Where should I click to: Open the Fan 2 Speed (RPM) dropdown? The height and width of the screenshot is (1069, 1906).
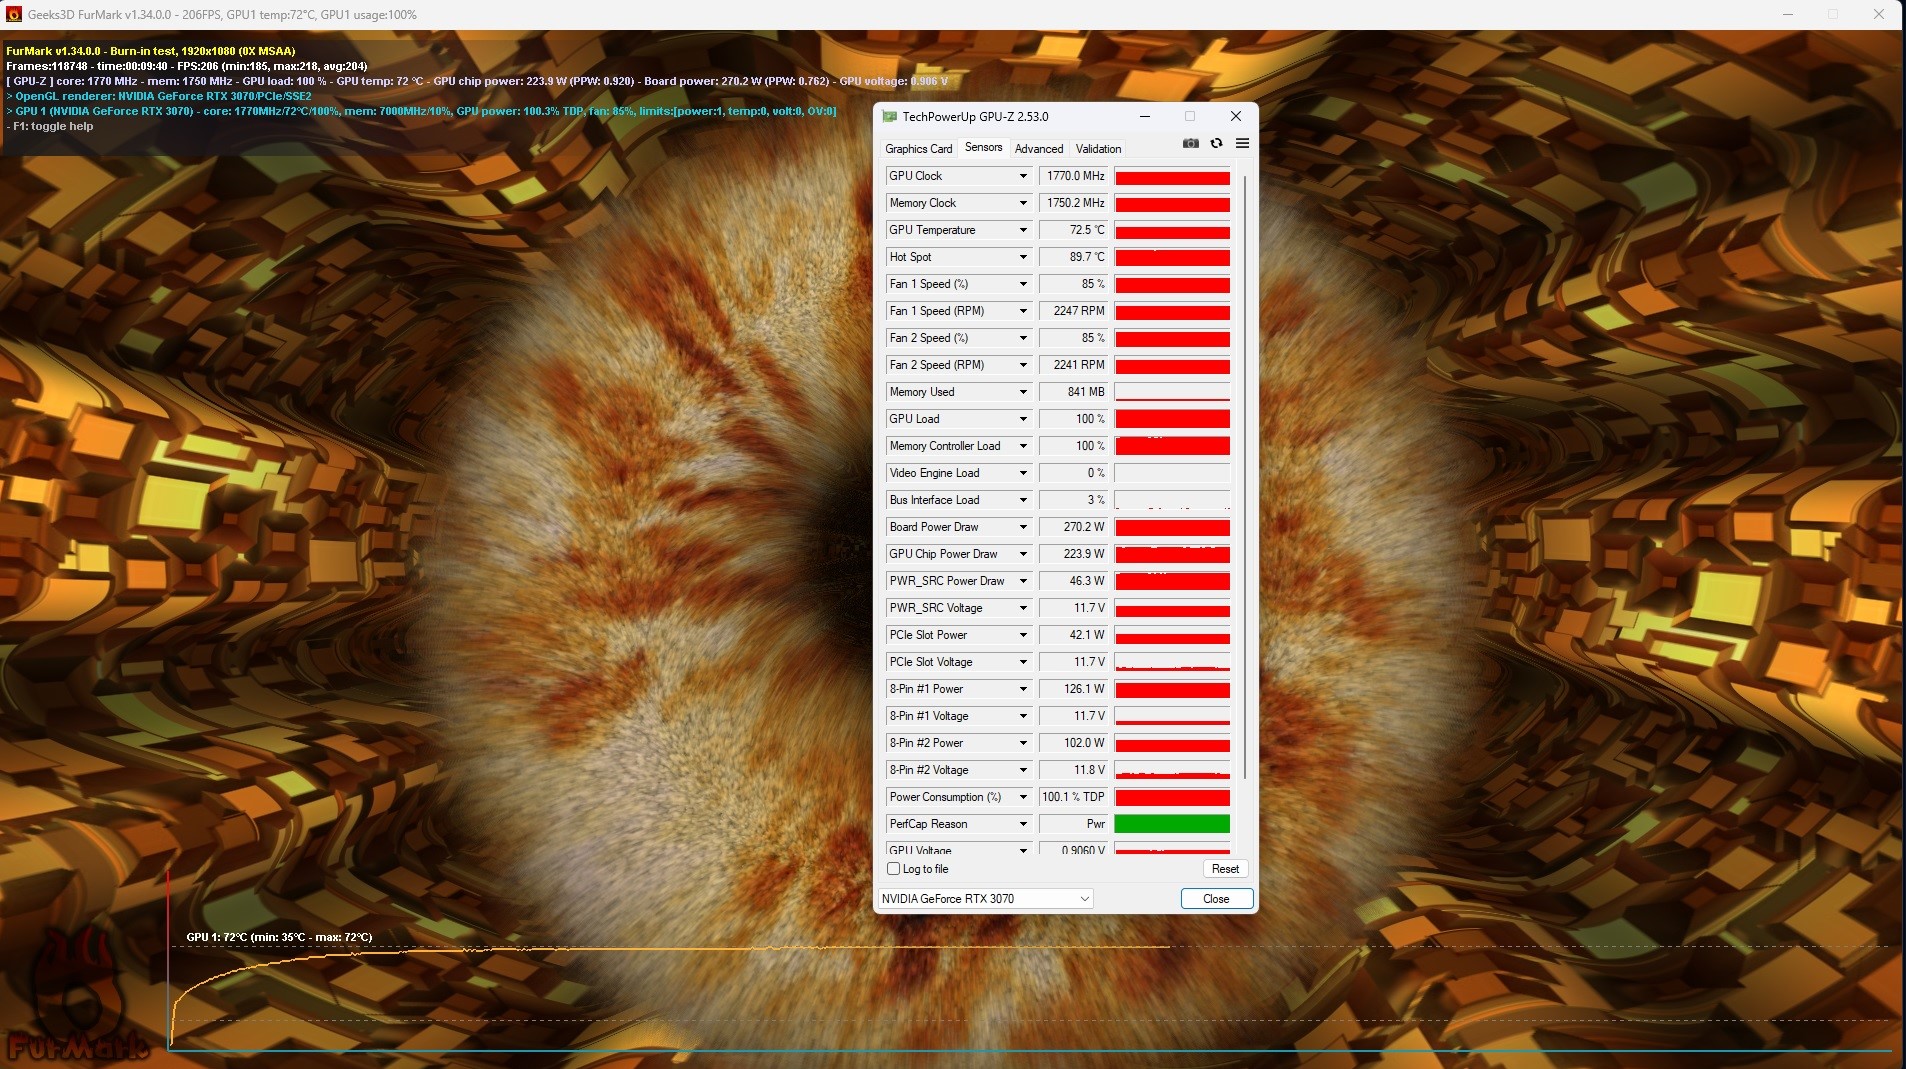coord(1023,365)
